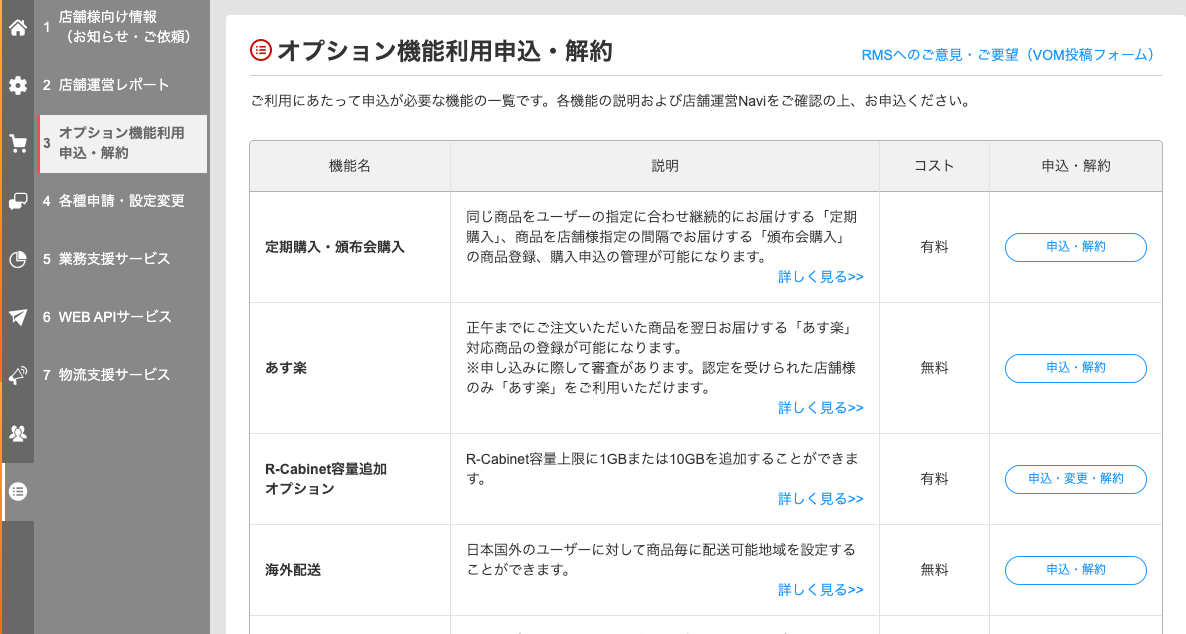This screenshot has width=1186, height=634.
Task: Click the 説明 column header
Action: pos(665,166)
